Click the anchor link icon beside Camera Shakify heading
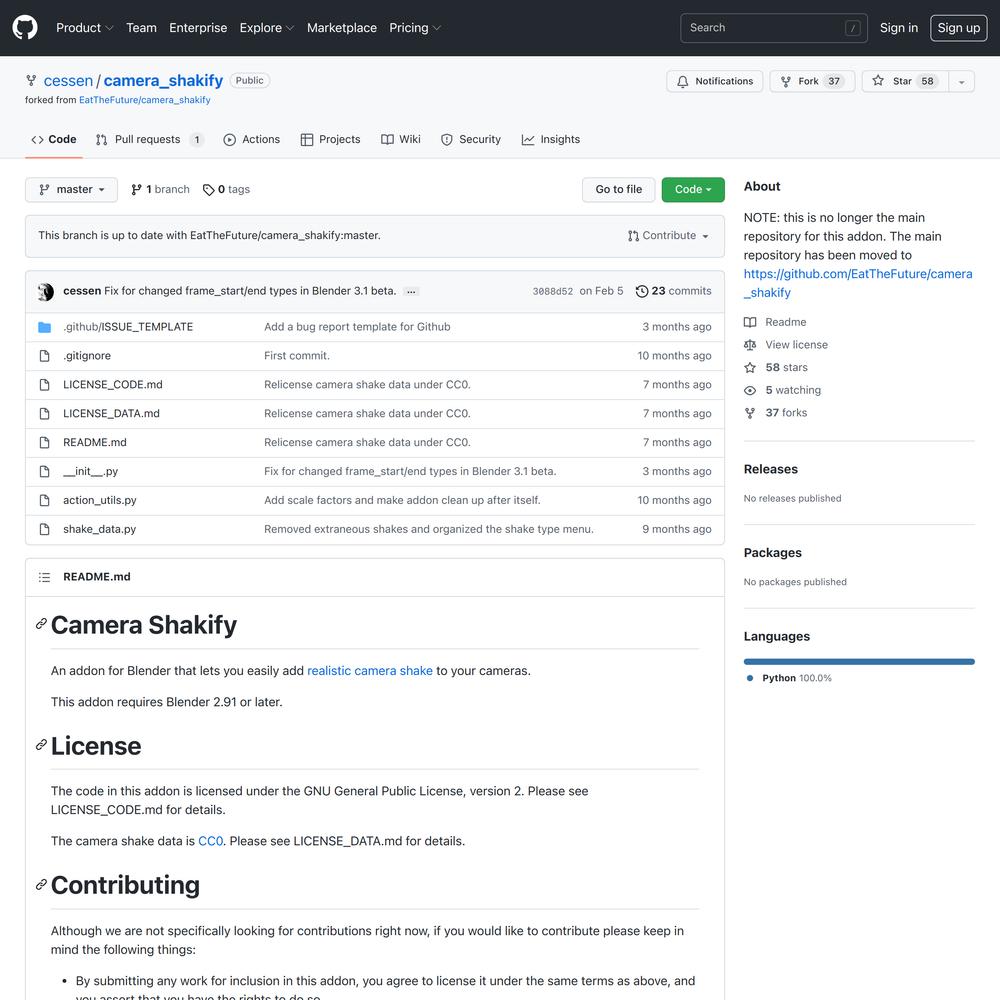Viewport: 1000px width, 1000px height. (x=41, y=624)
